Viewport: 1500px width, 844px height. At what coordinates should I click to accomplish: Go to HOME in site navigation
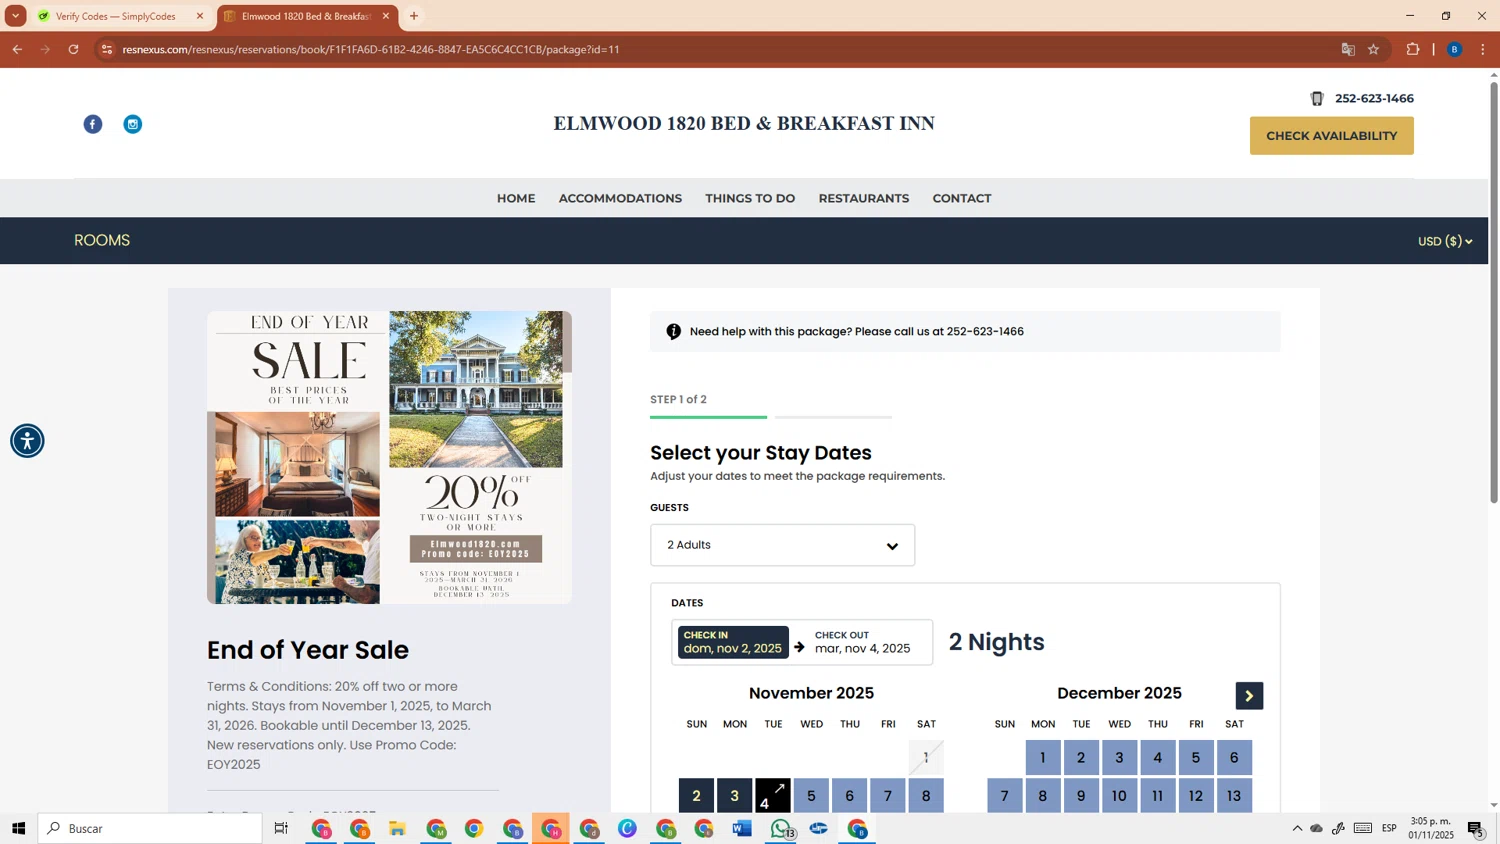pyautogui.click(x=516, y=198)
